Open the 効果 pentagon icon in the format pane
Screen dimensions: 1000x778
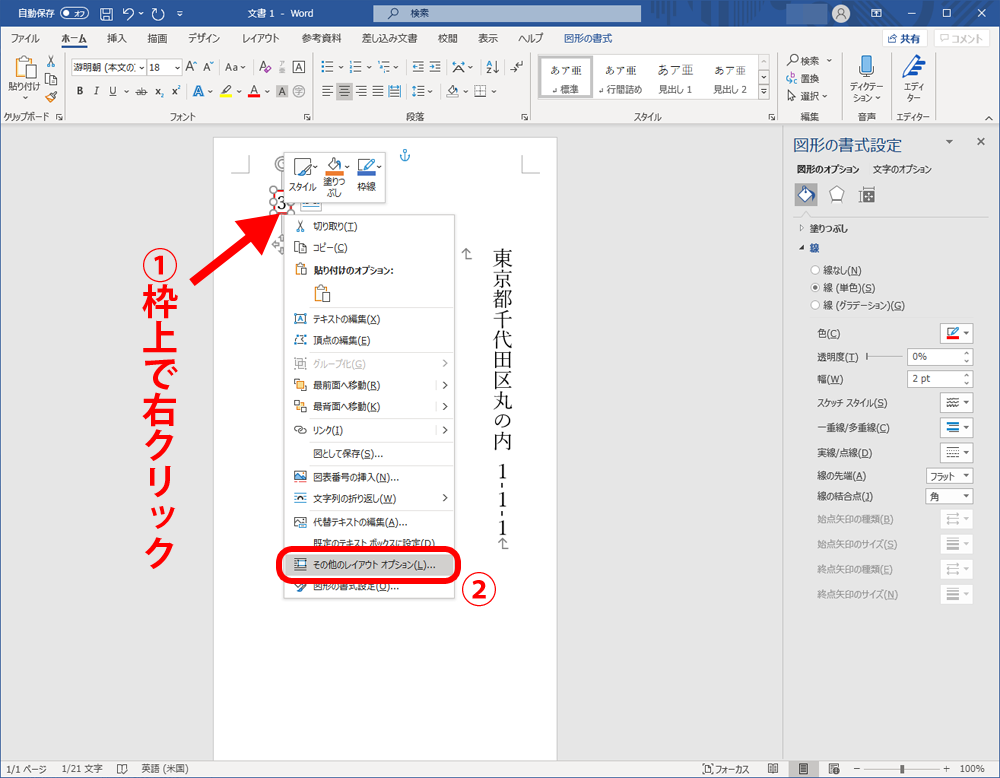pyautogui.click(x=836, y=194)
